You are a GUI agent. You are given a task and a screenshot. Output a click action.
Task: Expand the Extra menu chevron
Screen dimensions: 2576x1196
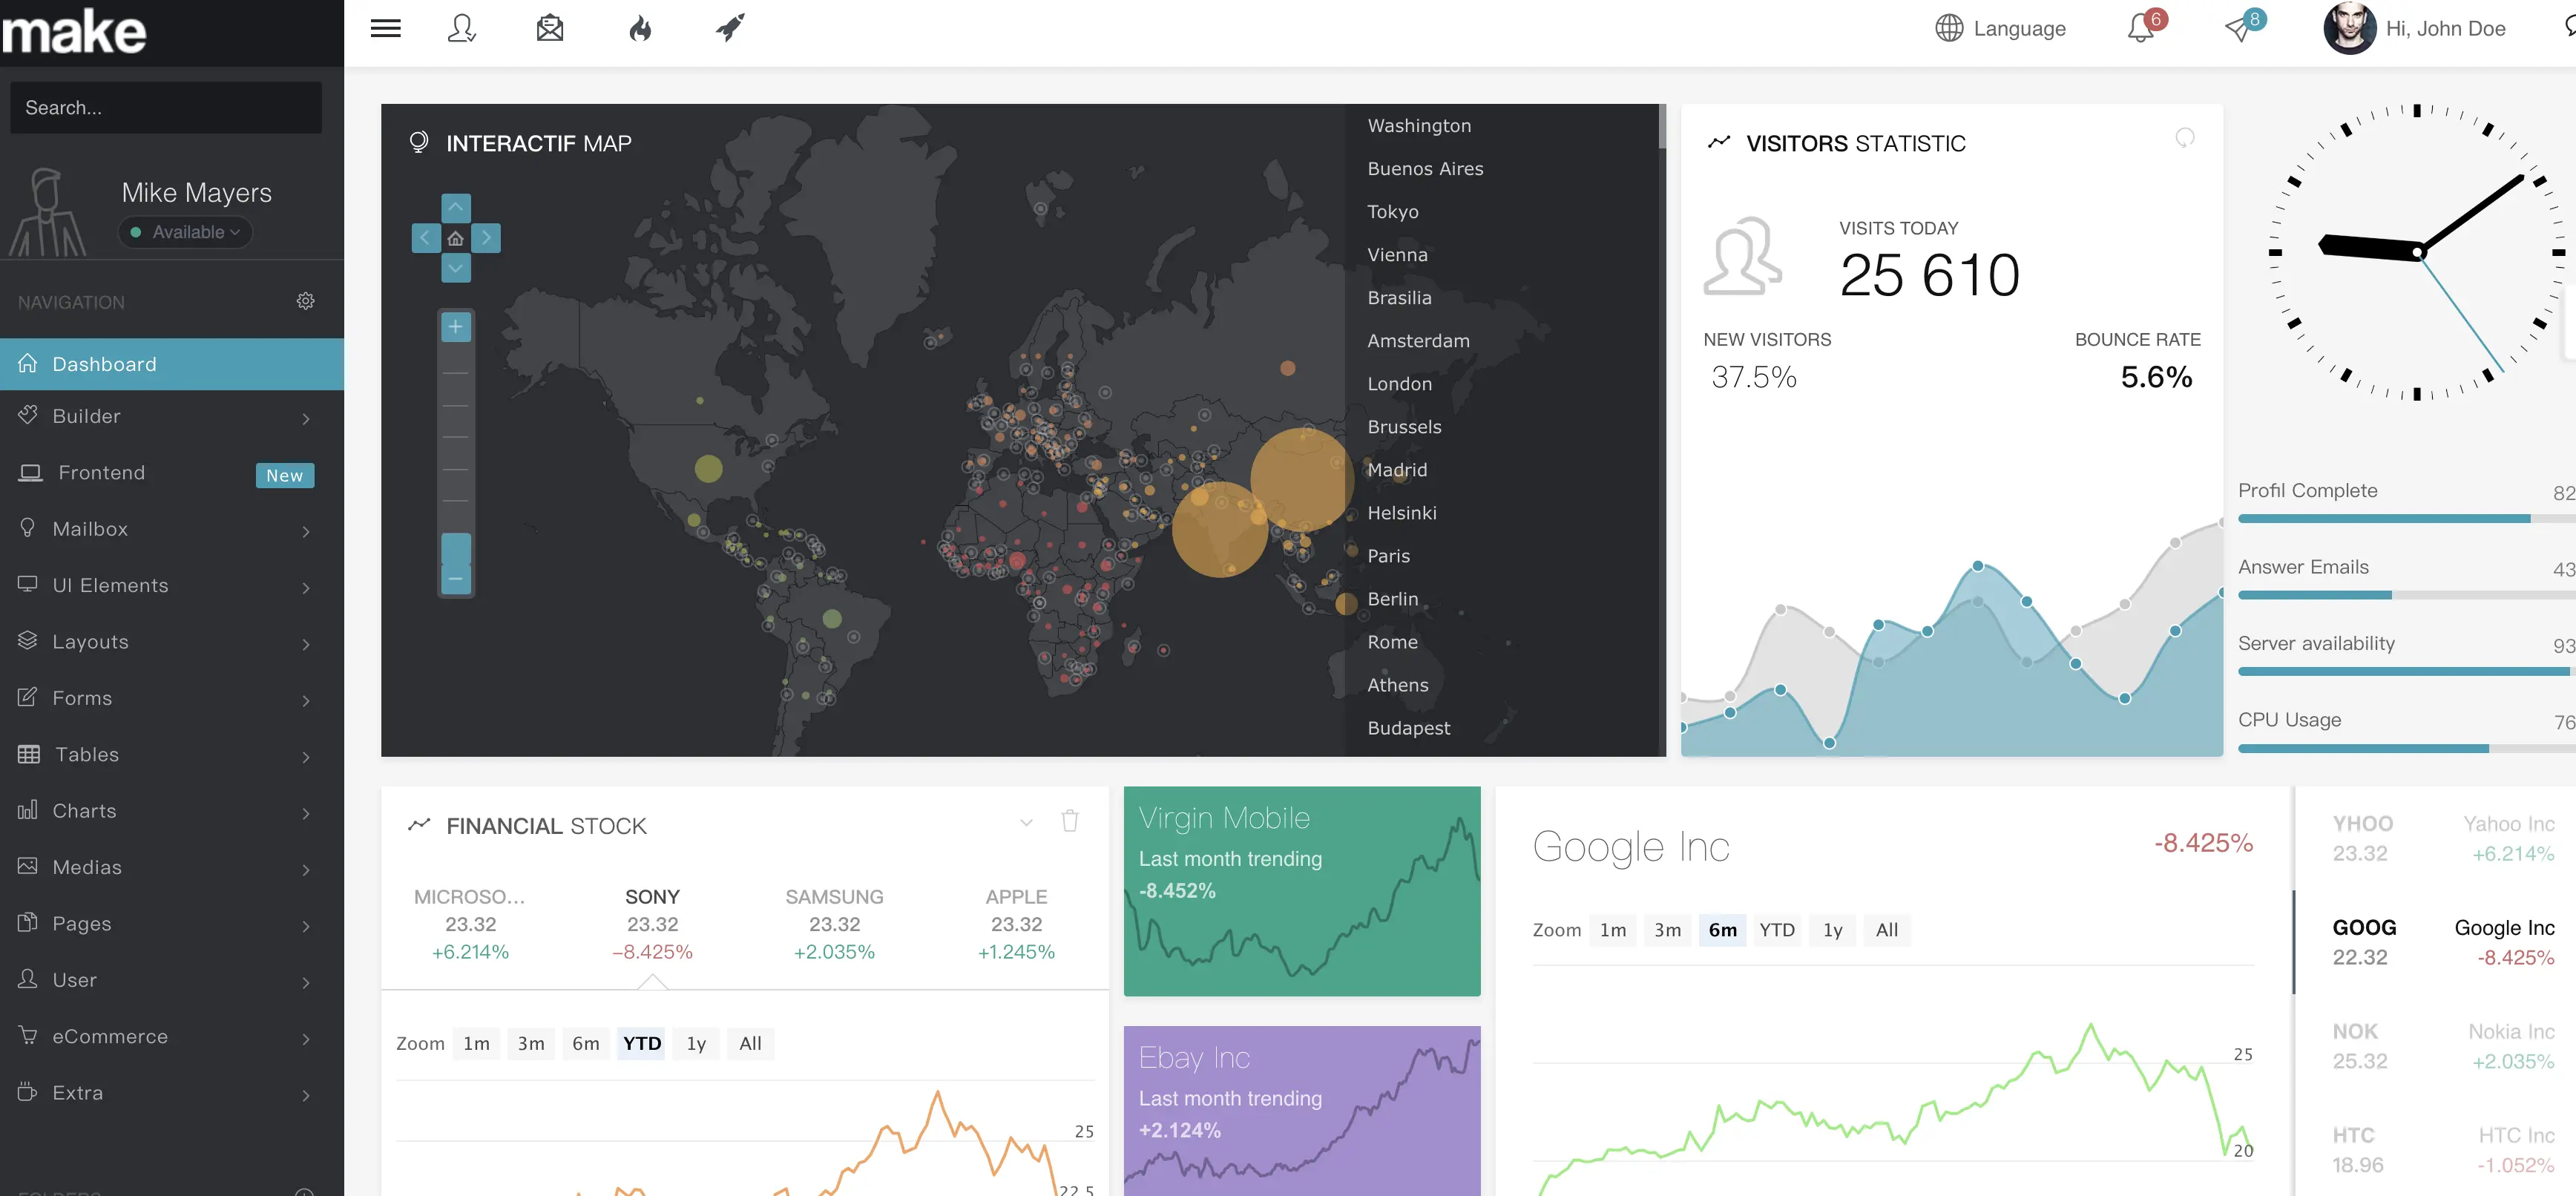(x=306, y=1096)
